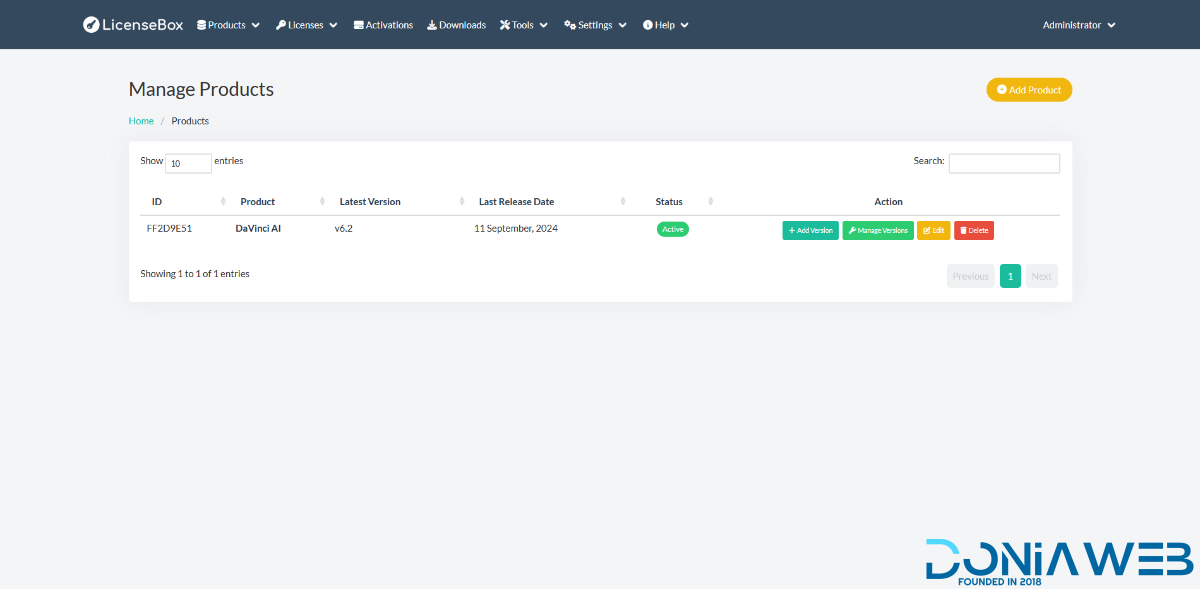Sort by Latest Version column

pos(370,202)
